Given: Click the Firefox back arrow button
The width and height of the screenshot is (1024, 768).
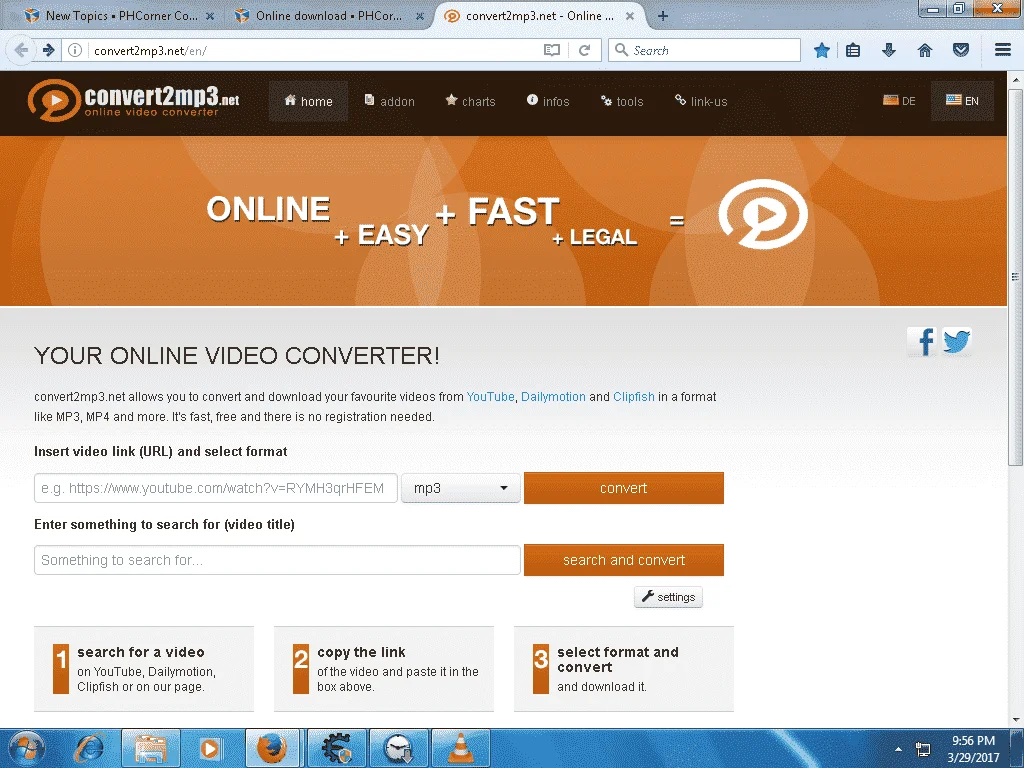Looking at the screenshot, I should 21,50.
